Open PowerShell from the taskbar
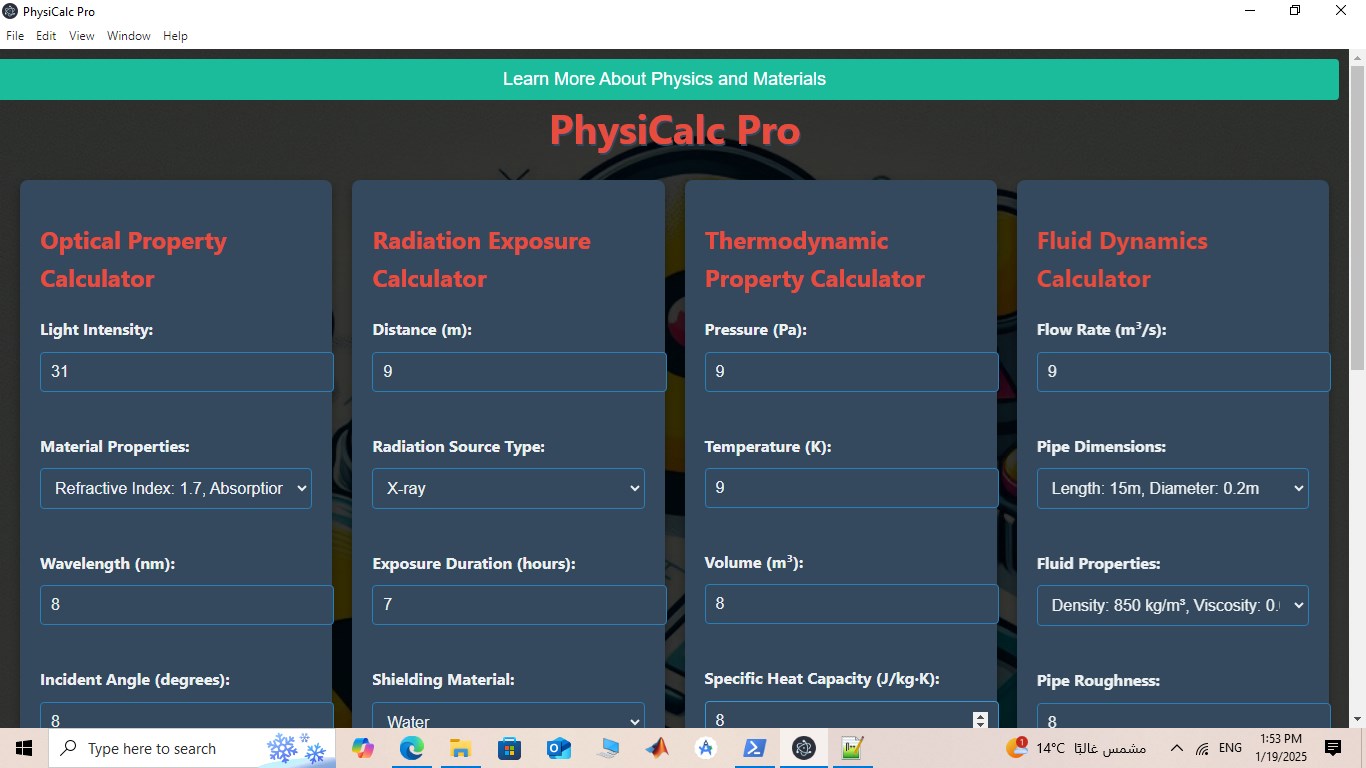1366x768 pixels. click(x=755, y=748)
